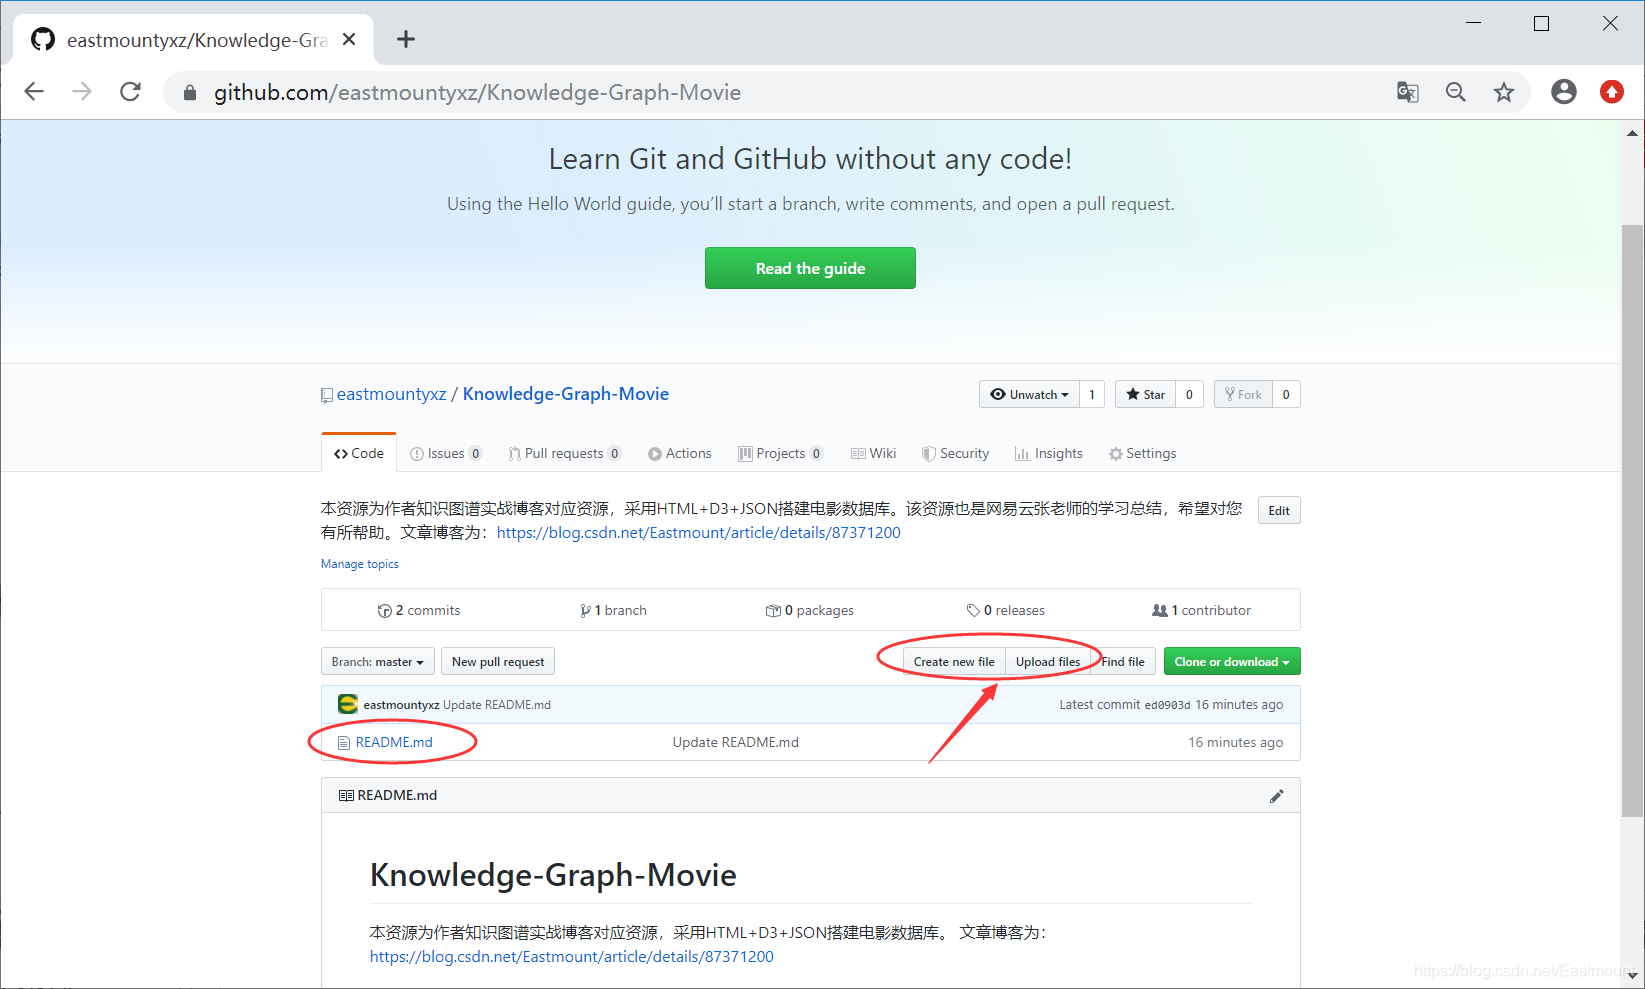The image size is (1645, 989).
Task: Click the fork count 0
Action: click(1286, 394)
